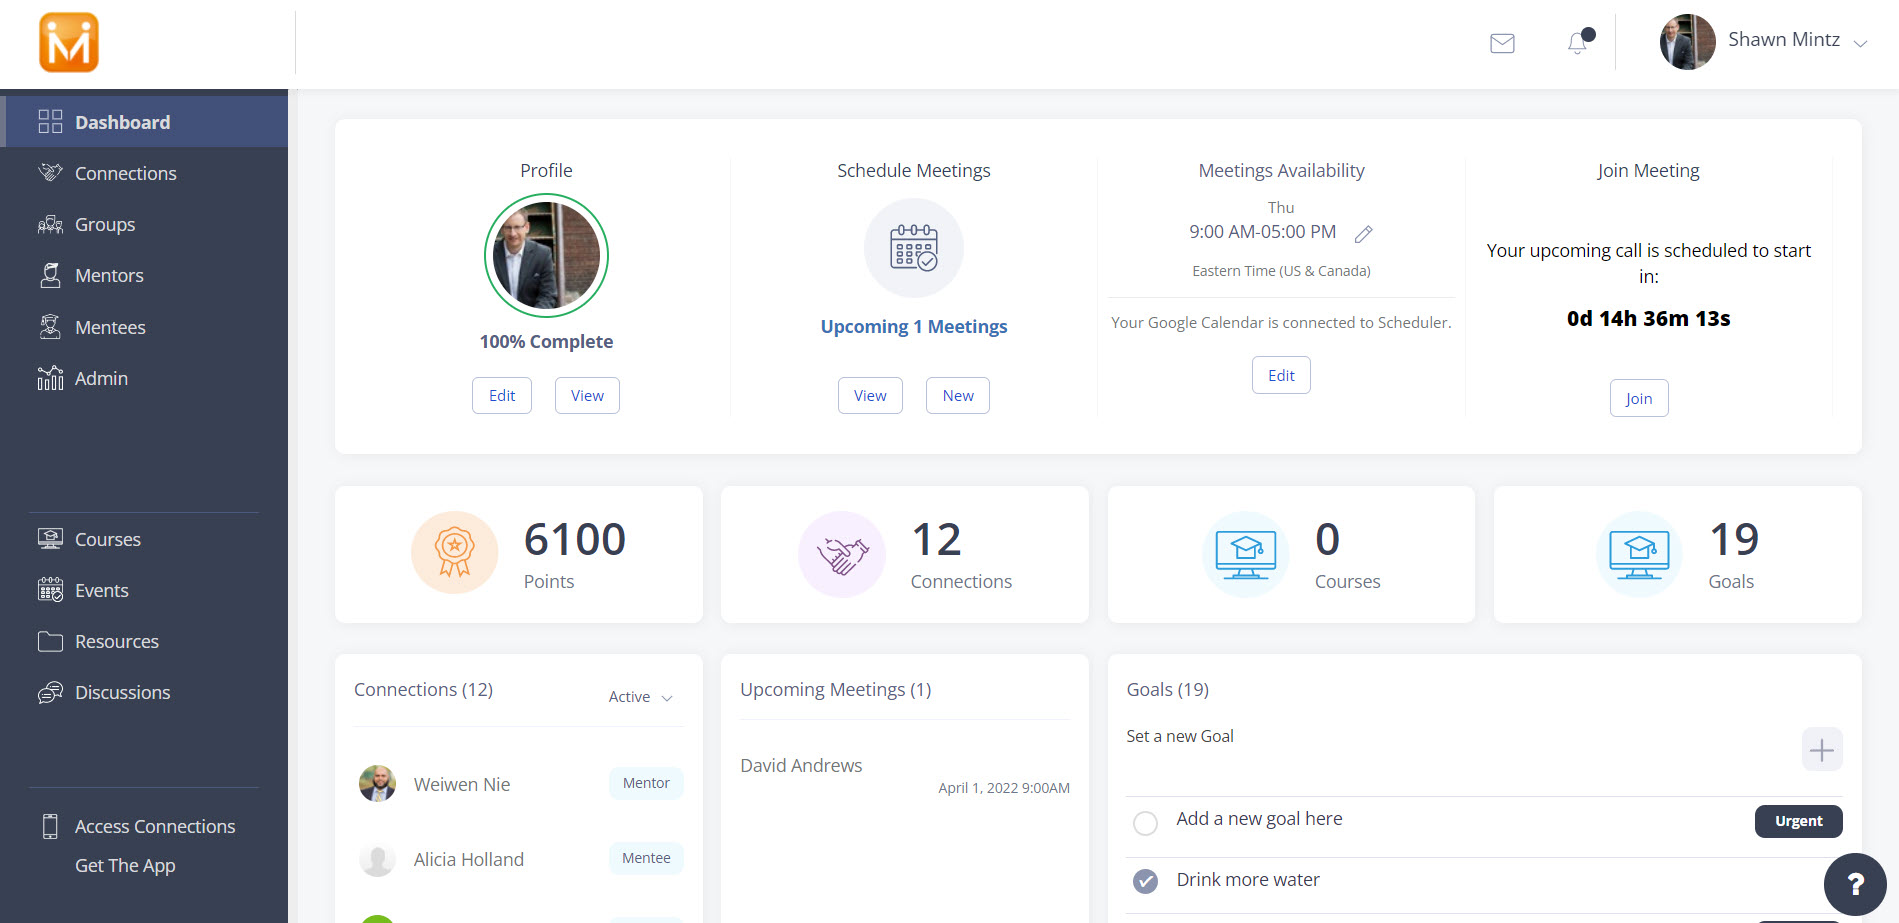Open the notifications bell
The height and width of the screenshot is (923, 1899).
pos(1575,43)
